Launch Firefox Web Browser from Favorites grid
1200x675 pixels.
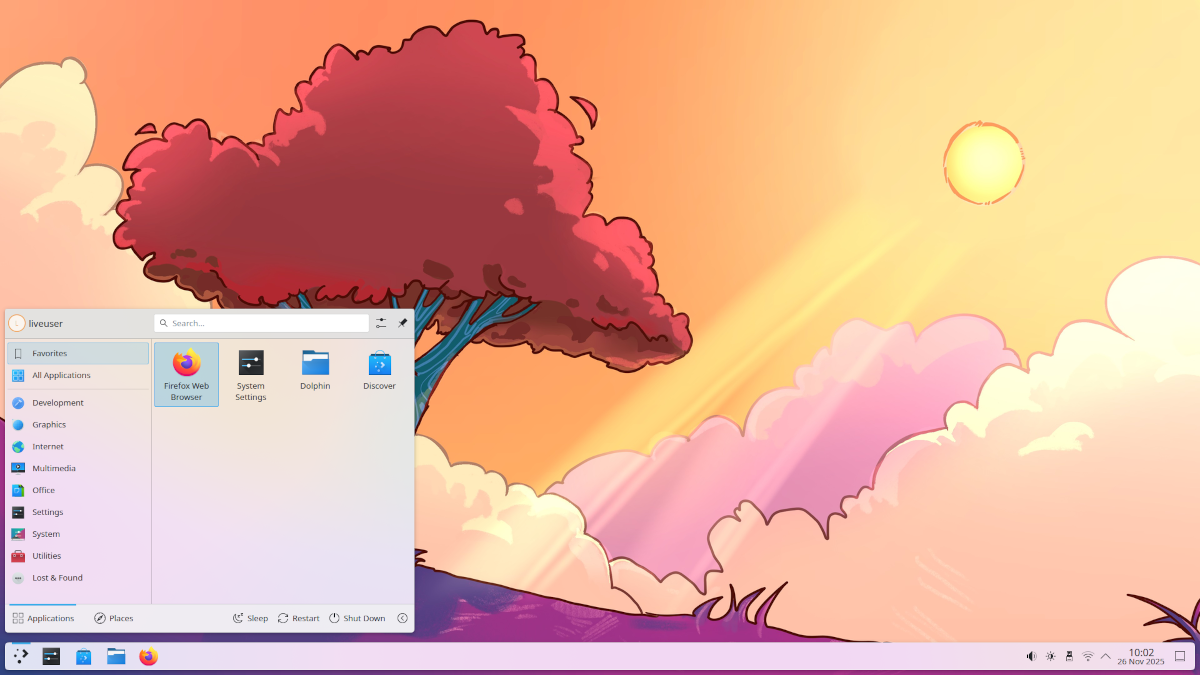(x=186, y=374)
